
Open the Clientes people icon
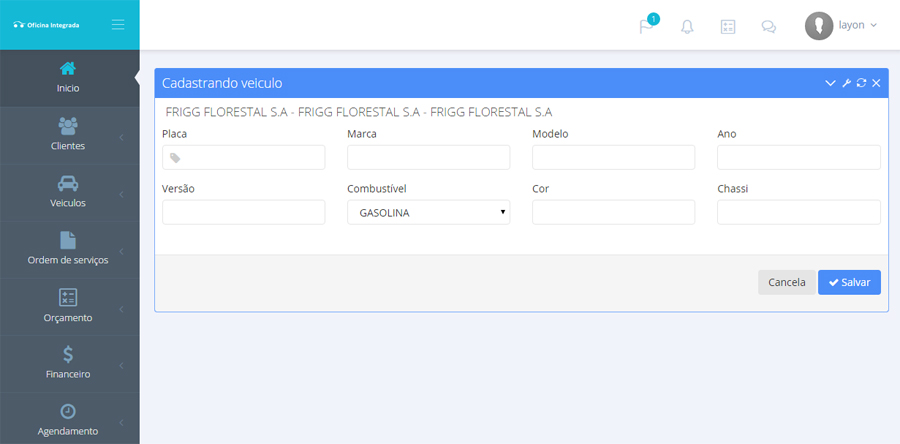pos(68,126)
